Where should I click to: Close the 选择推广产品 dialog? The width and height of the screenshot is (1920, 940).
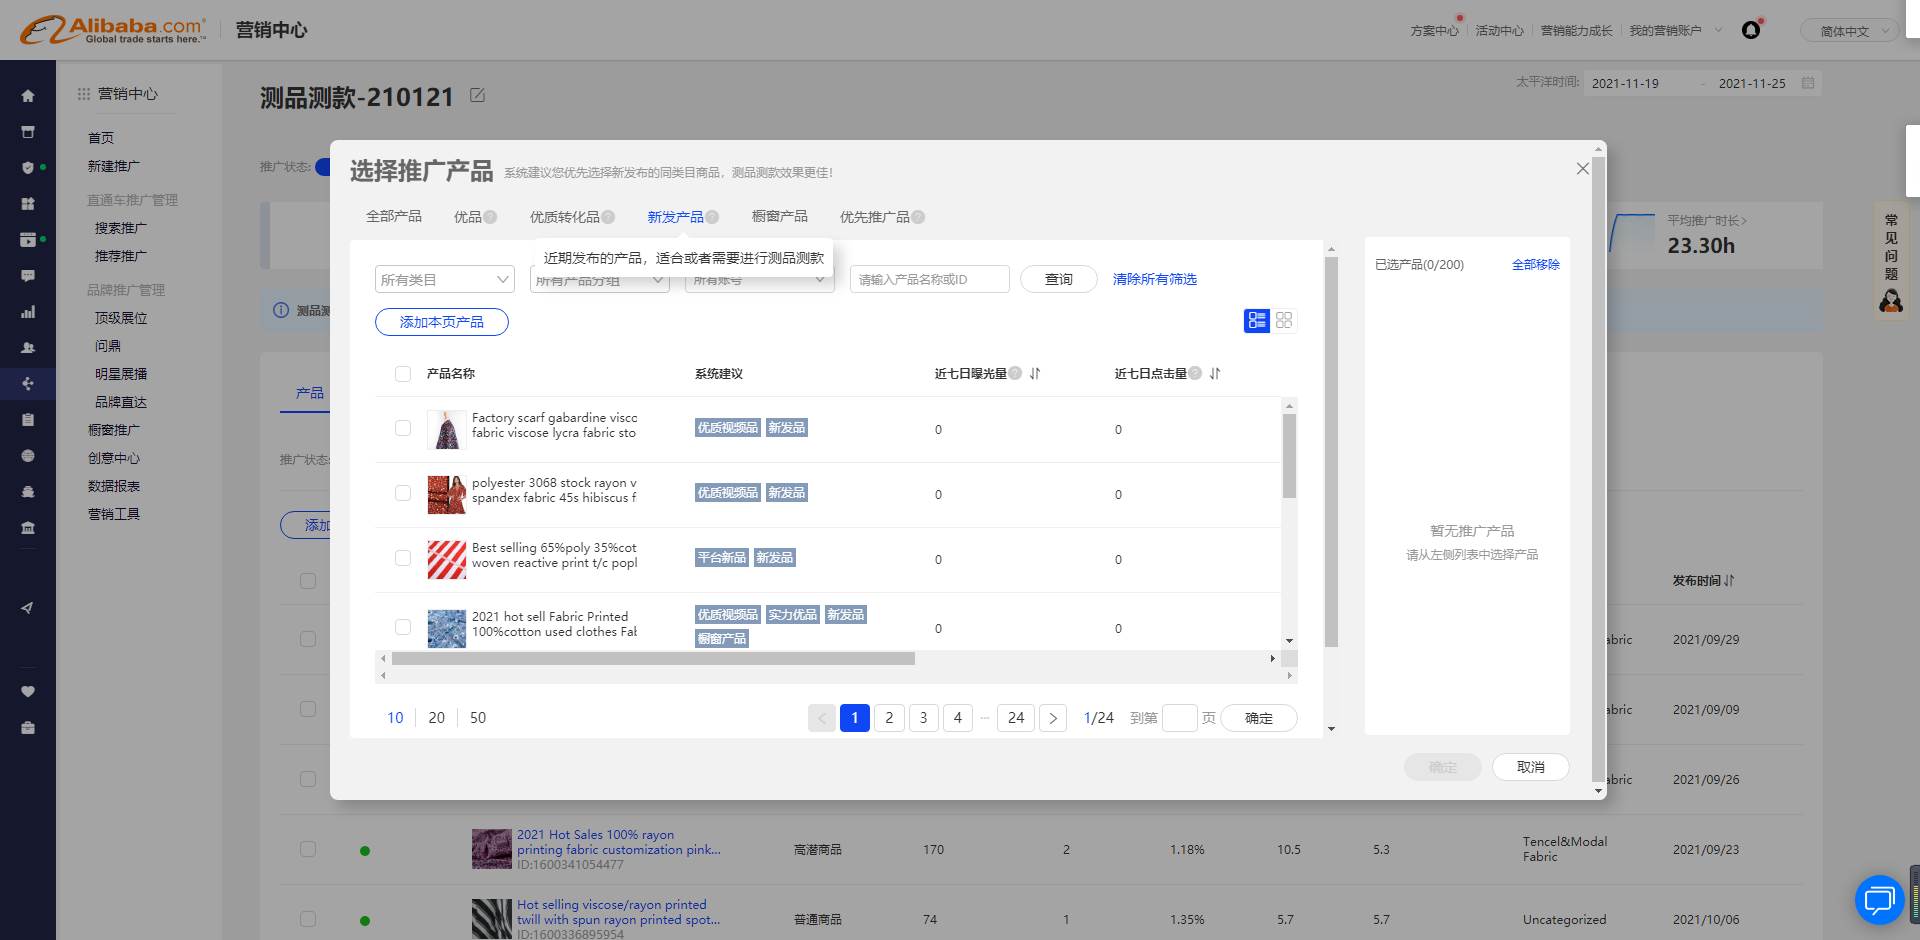[x=1582, y=169]
